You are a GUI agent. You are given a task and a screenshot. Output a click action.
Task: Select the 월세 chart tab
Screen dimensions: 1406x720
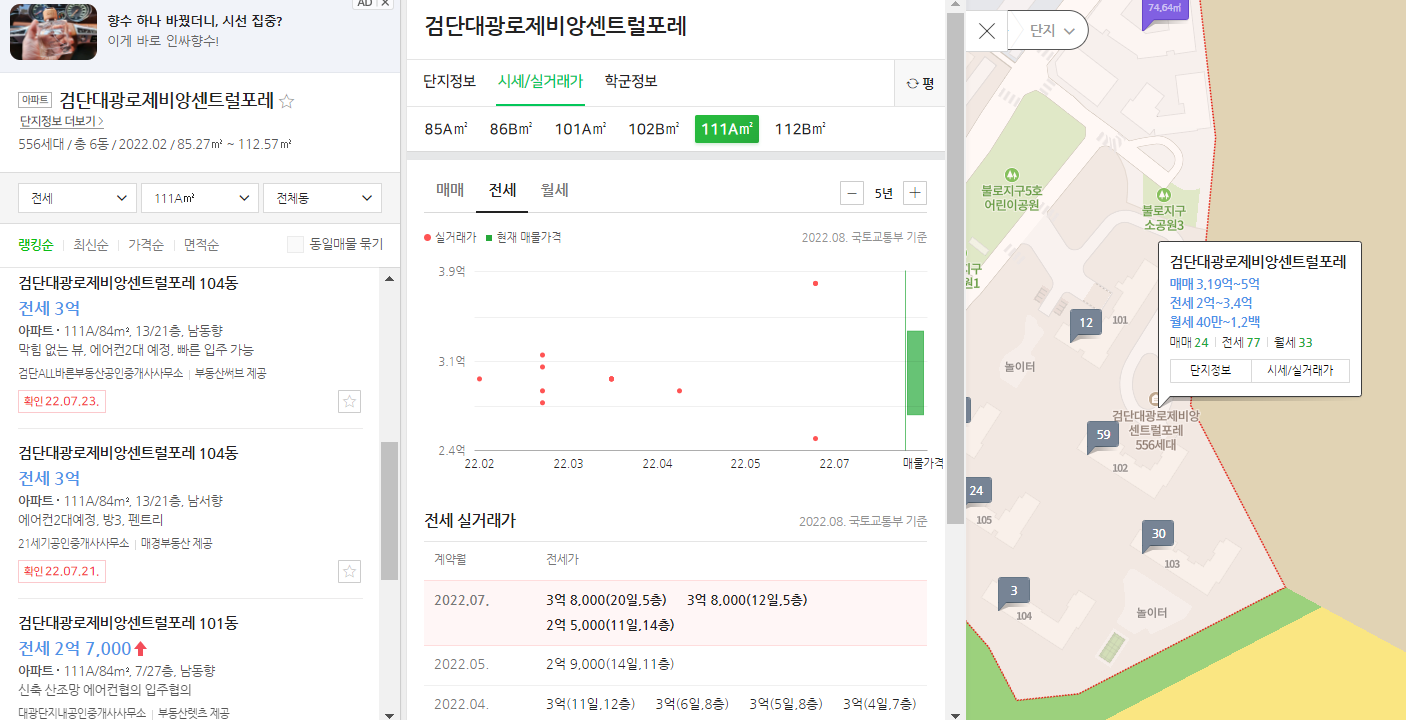coord(554,190)
